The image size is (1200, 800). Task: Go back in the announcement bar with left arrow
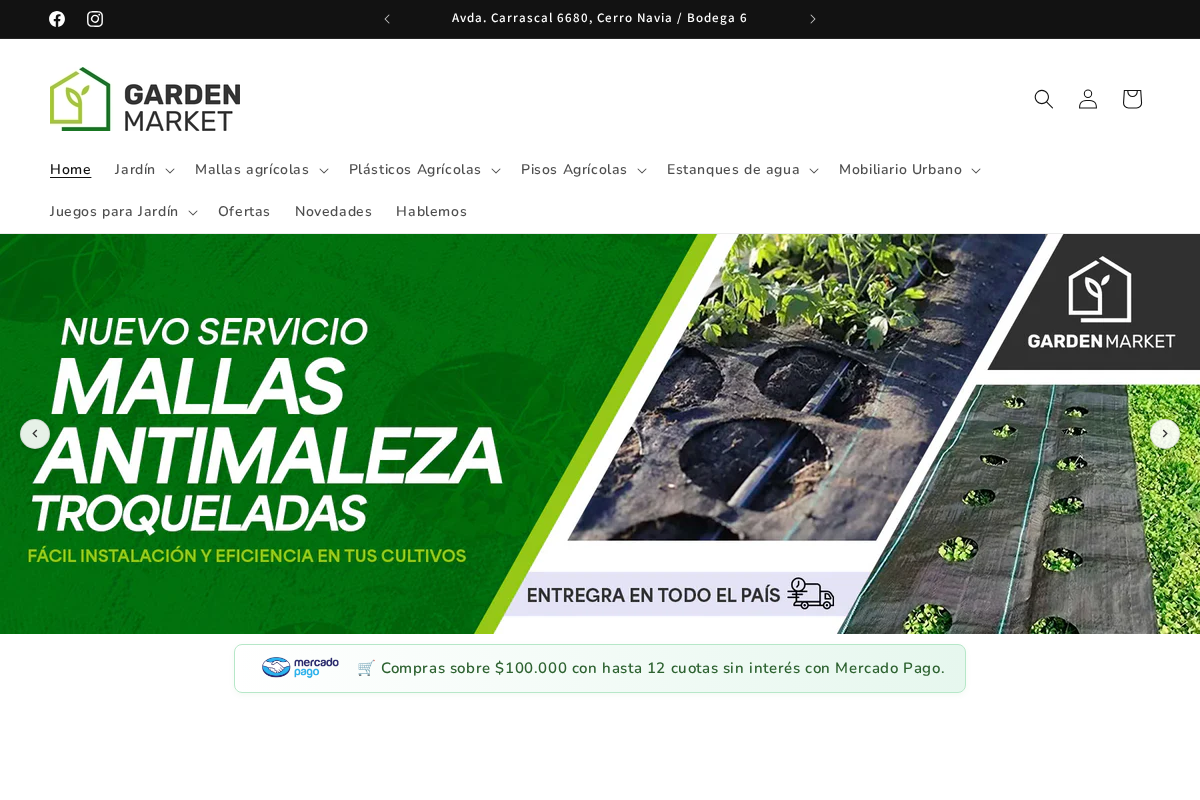(x=387, y=18)
